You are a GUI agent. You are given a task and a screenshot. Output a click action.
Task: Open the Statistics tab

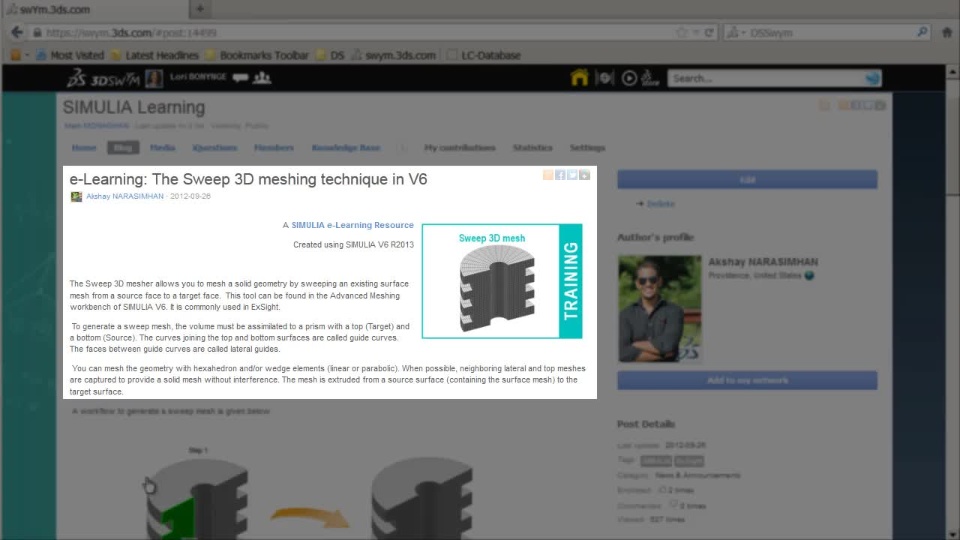[x=533, y=148]
